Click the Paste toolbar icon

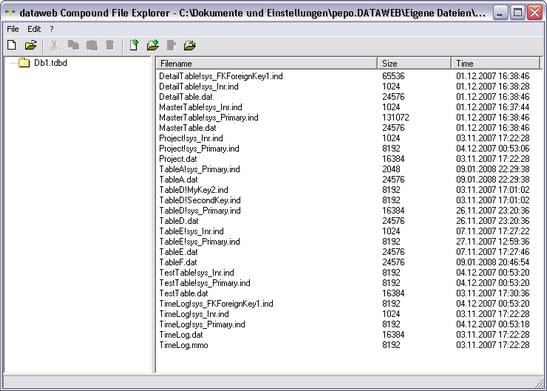[92, 45]
